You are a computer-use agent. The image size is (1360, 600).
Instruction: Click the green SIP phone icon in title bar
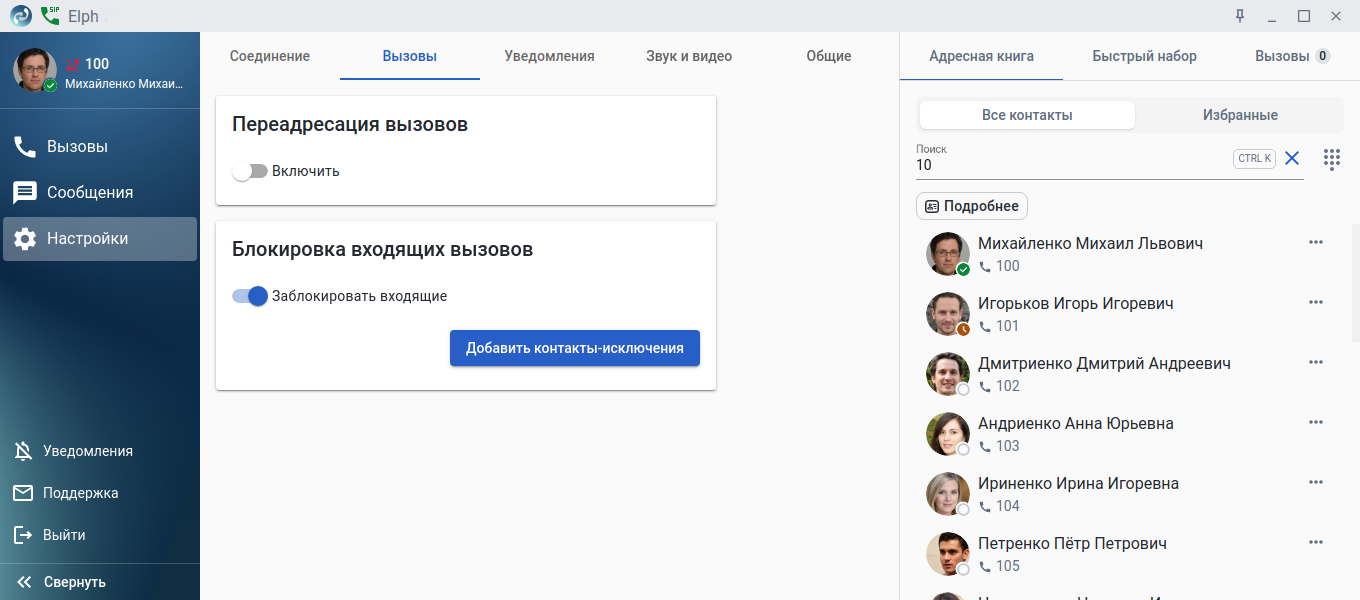pyautogui.click(x=50, y=15)
